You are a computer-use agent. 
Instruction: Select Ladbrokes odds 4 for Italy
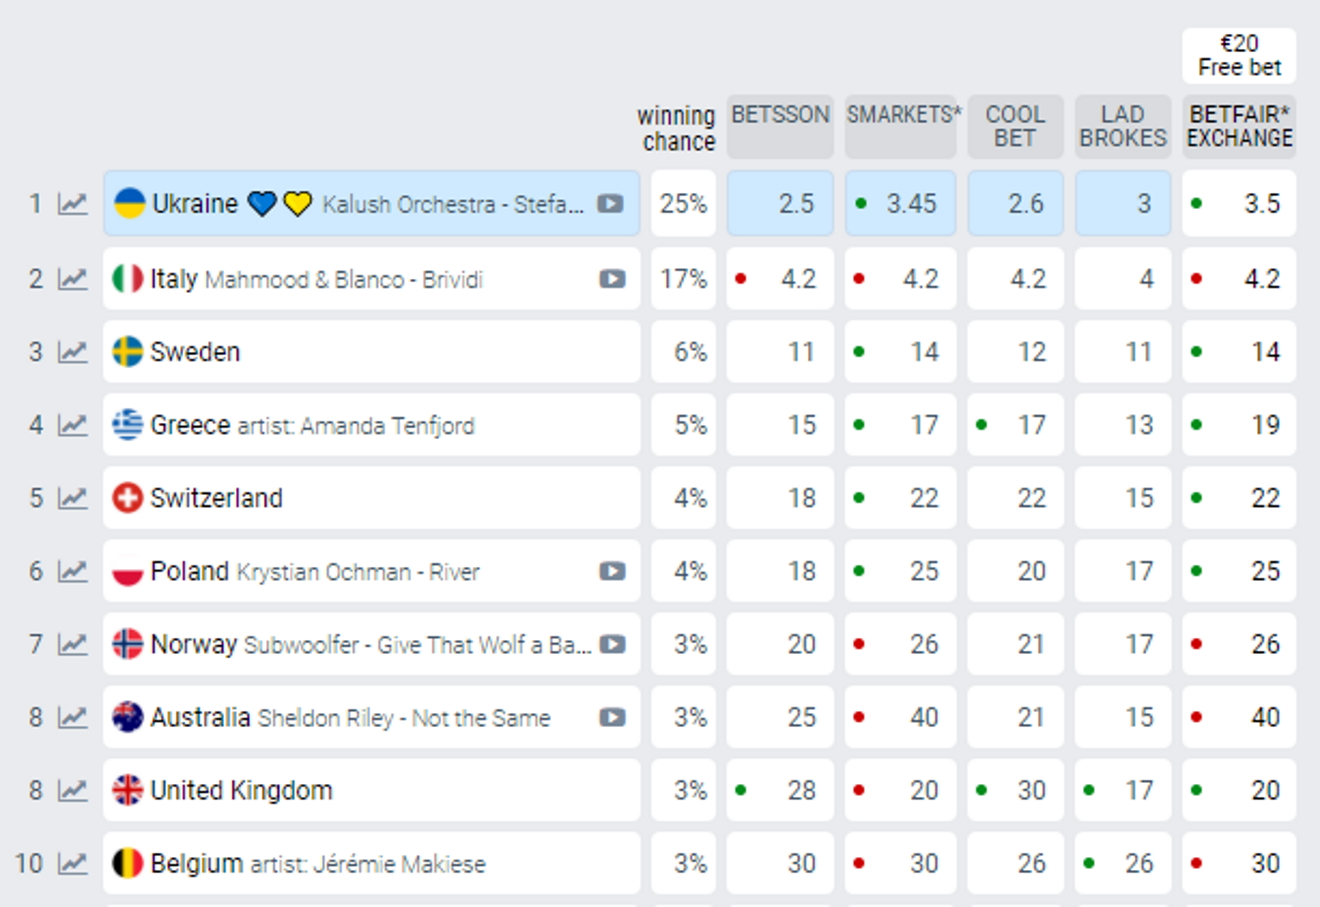tap(1123, 279)
